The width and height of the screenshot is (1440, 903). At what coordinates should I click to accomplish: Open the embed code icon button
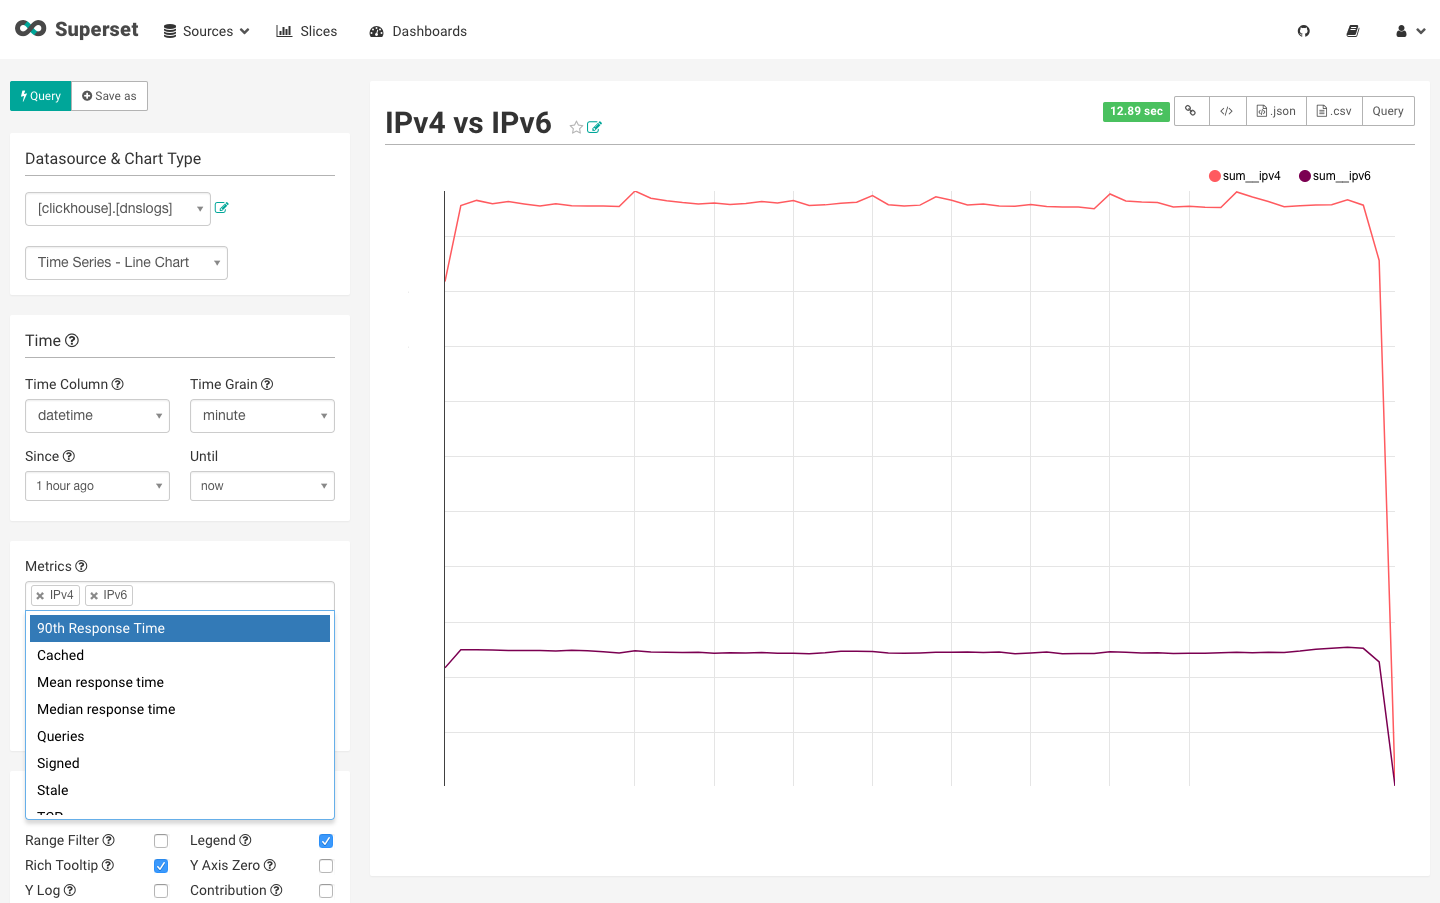1226,111
